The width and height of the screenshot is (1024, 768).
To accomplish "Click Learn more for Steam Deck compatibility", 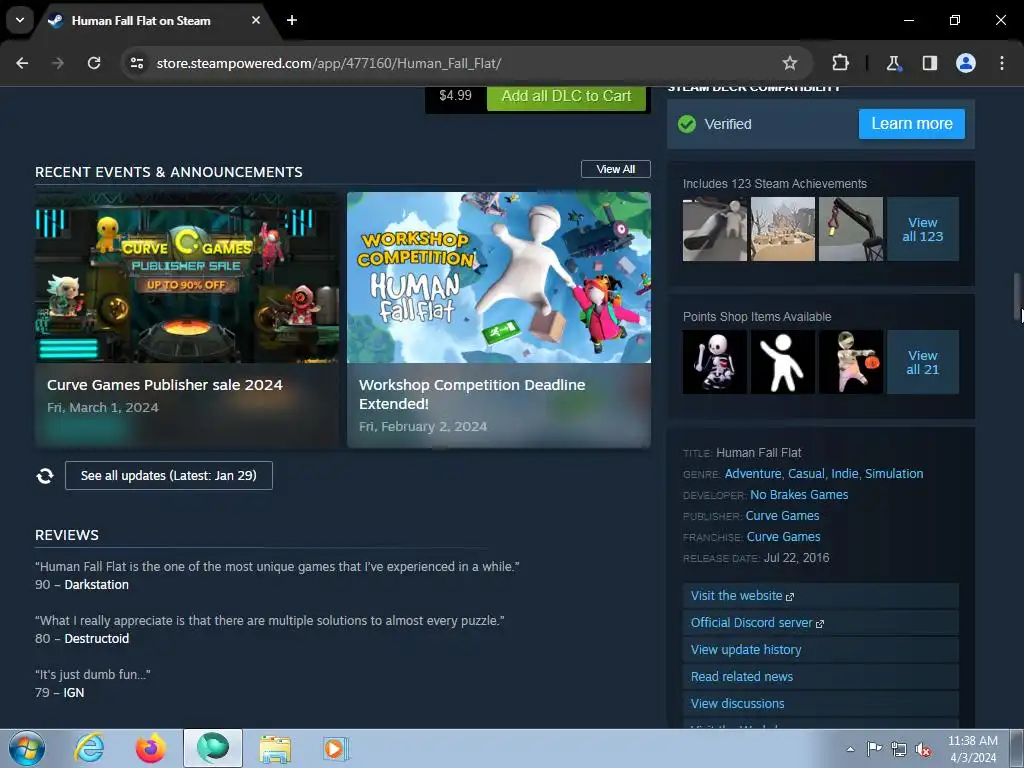I will pyautogui.click(x=912, y=123).
